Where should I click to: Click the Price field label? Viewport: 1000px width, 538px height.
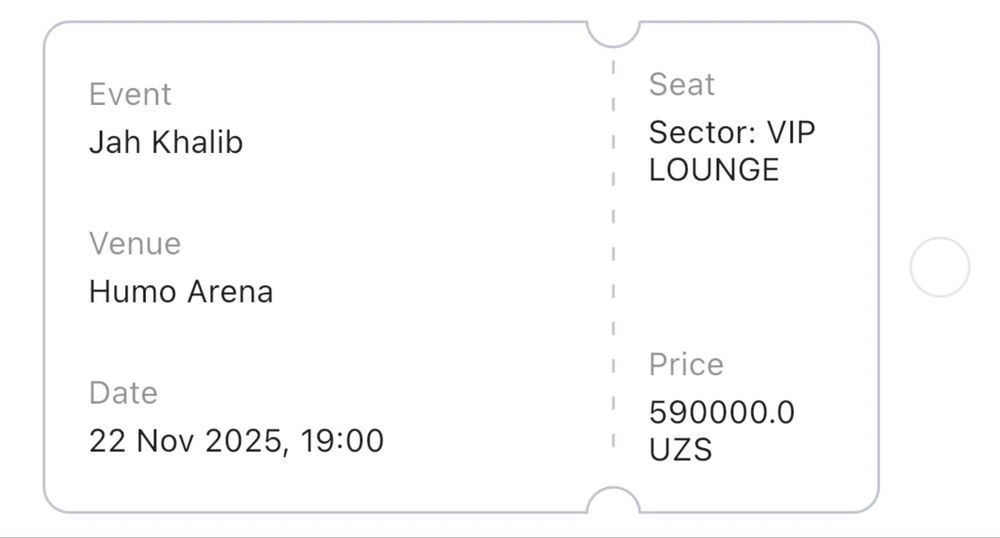[686, 365]
